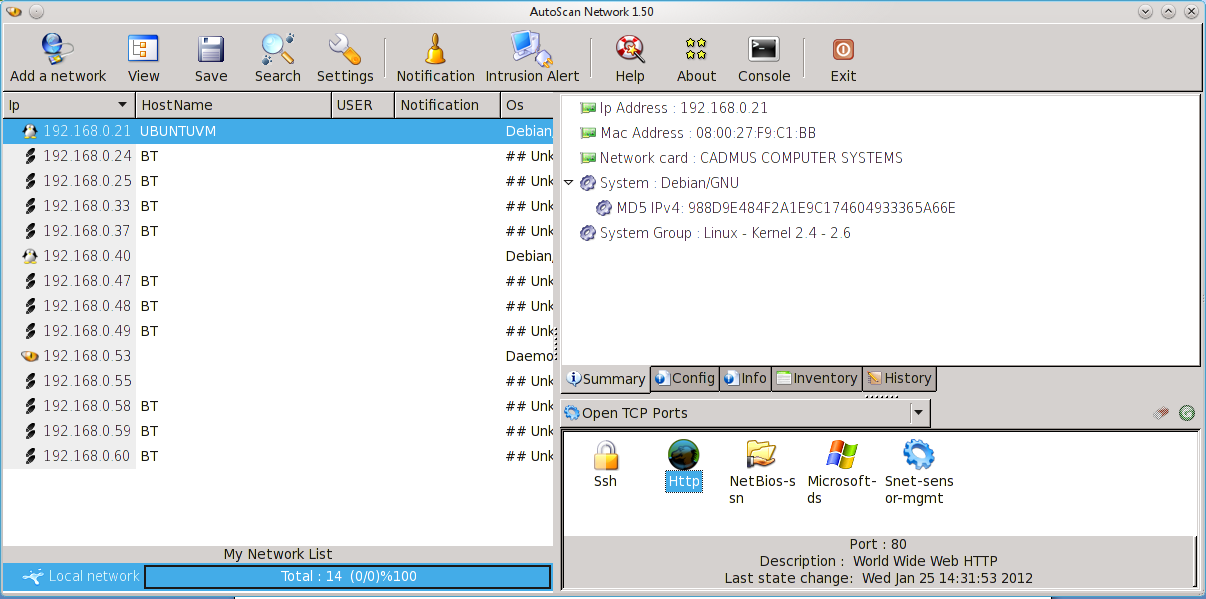Select host row 192.168.0.21 UBUNTUVM
This screenshot has height=599, width=1206.
pyautogui.click(x=278, y=131)
